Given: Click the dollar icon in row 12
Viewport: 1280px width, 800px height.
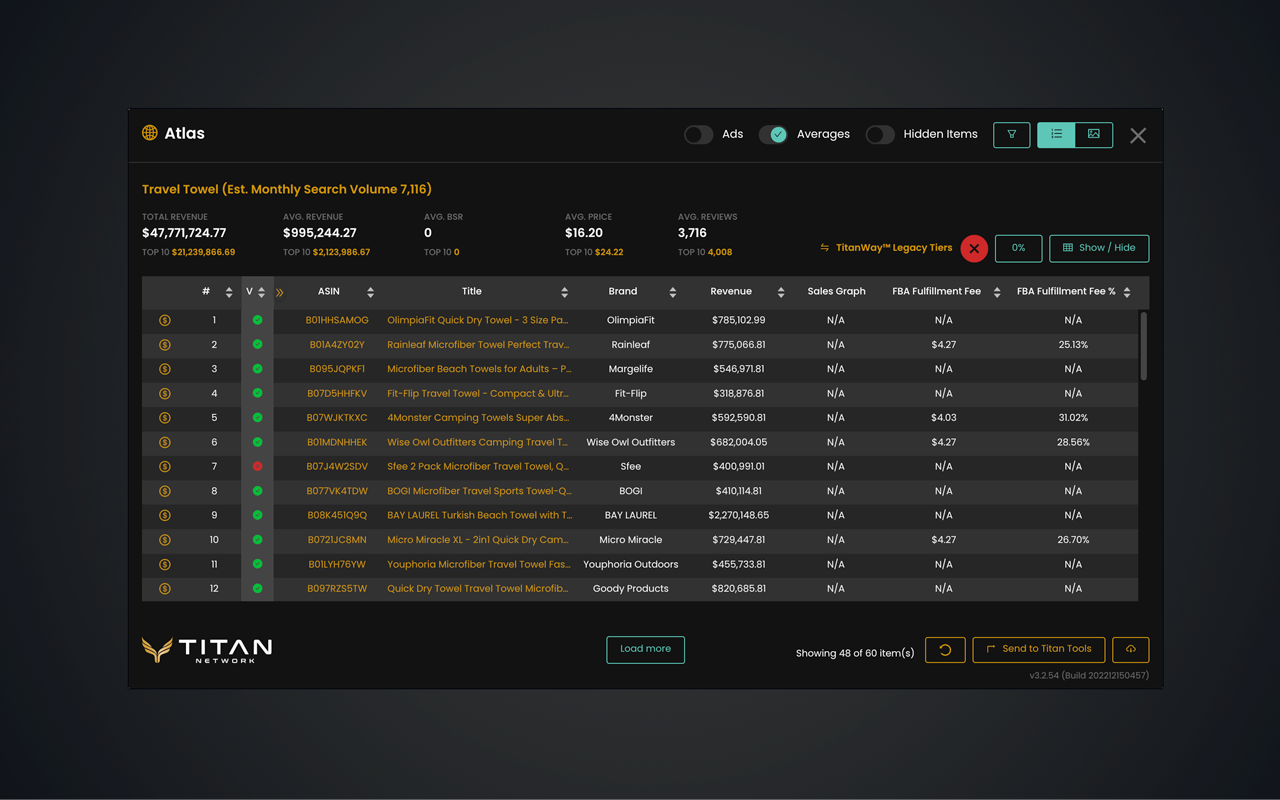Looking at the screenshot, I should [x=165, y=589].
